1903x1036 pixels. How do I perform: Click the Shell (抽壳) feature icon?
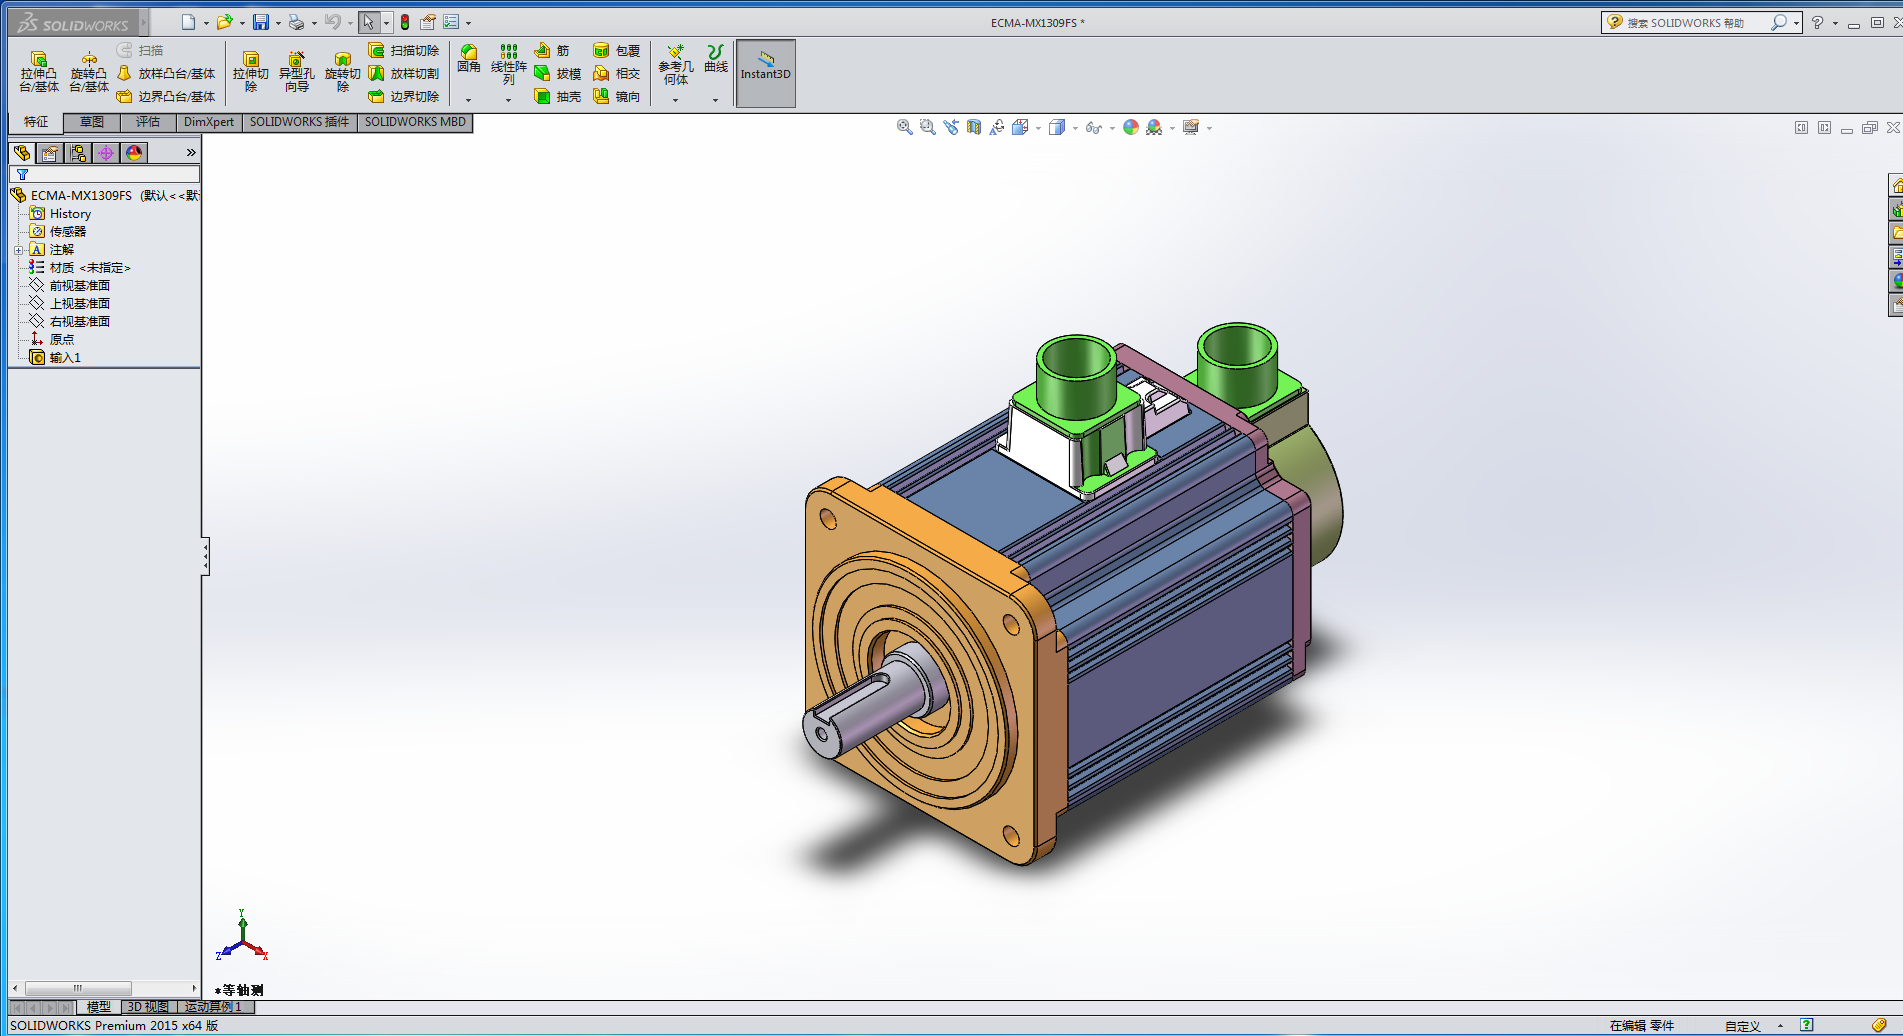point(543,97)
